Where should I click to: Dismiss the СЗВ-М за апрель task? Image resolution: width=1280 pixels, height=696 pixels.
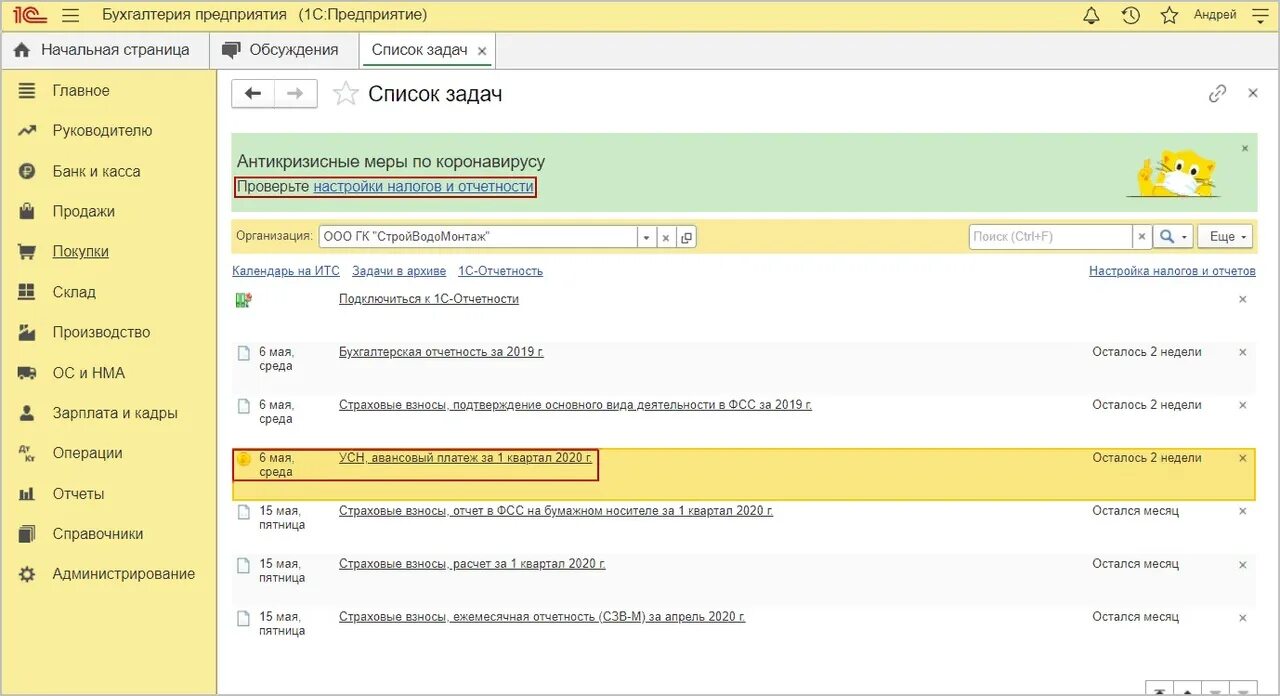[1243, 617]
